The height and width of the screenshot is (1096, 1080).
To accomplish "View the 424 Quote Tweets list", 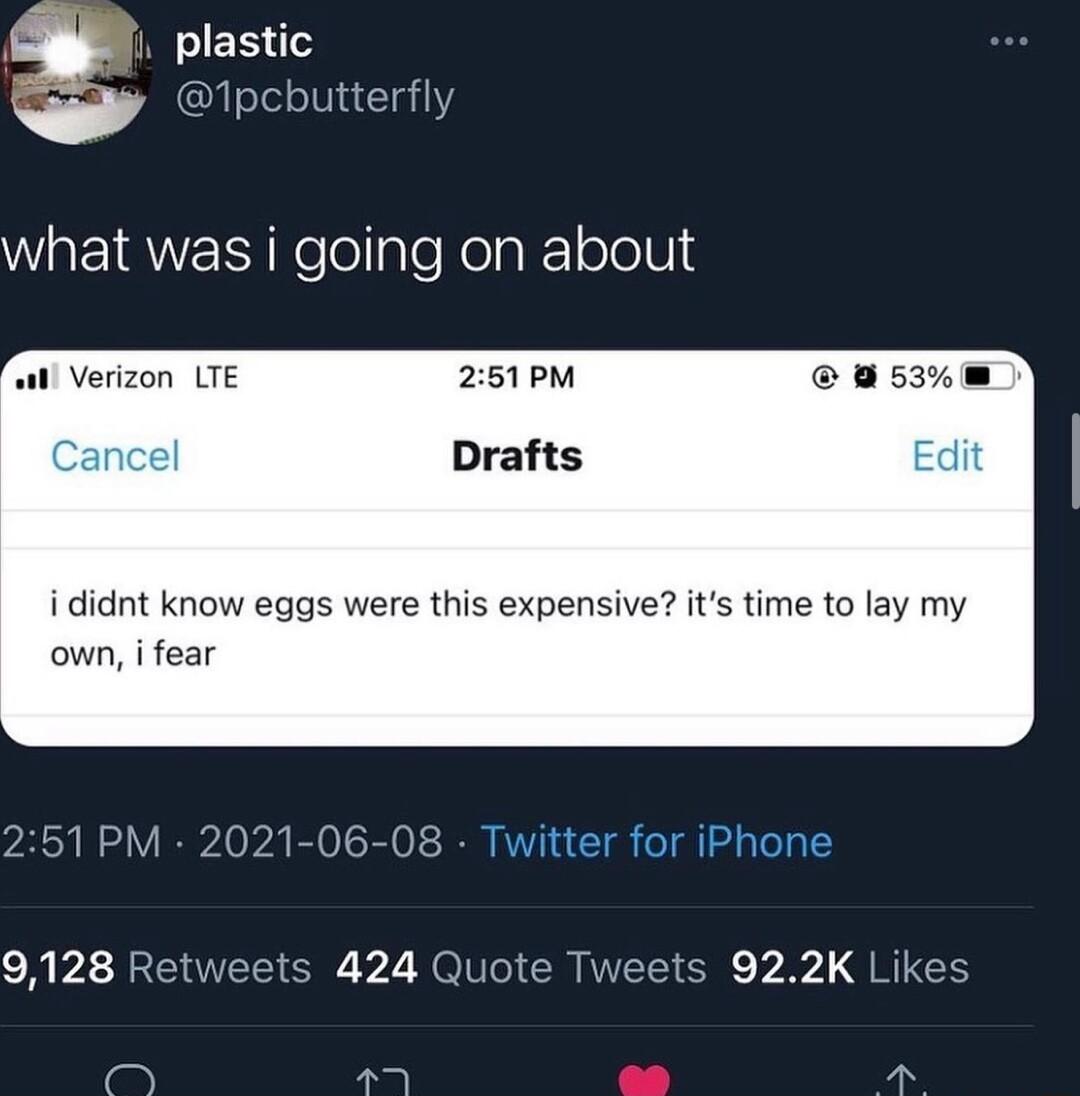I will pyautogui.click(x=521, y=967).
